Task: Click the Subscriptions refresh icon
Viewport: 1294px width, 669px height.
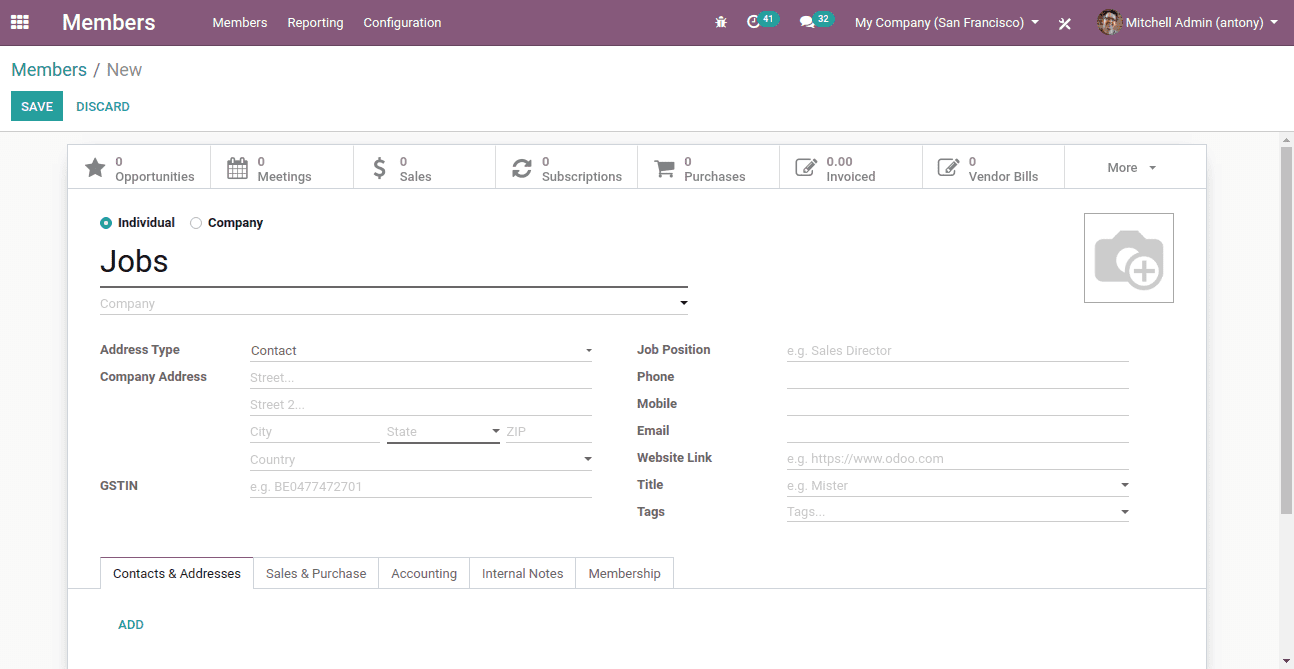Action: pyautogui.click(x=522, y=168)
